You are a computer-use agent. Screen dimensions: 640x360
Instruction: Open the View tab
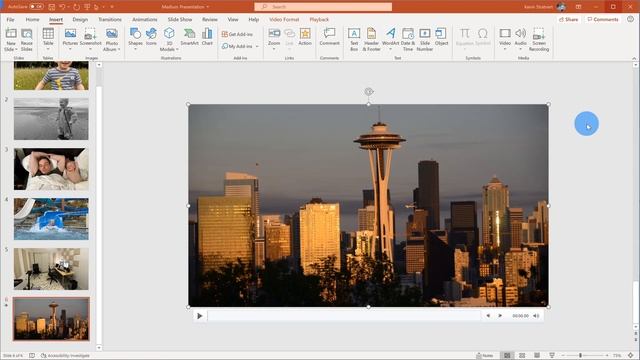coord(233,20)
